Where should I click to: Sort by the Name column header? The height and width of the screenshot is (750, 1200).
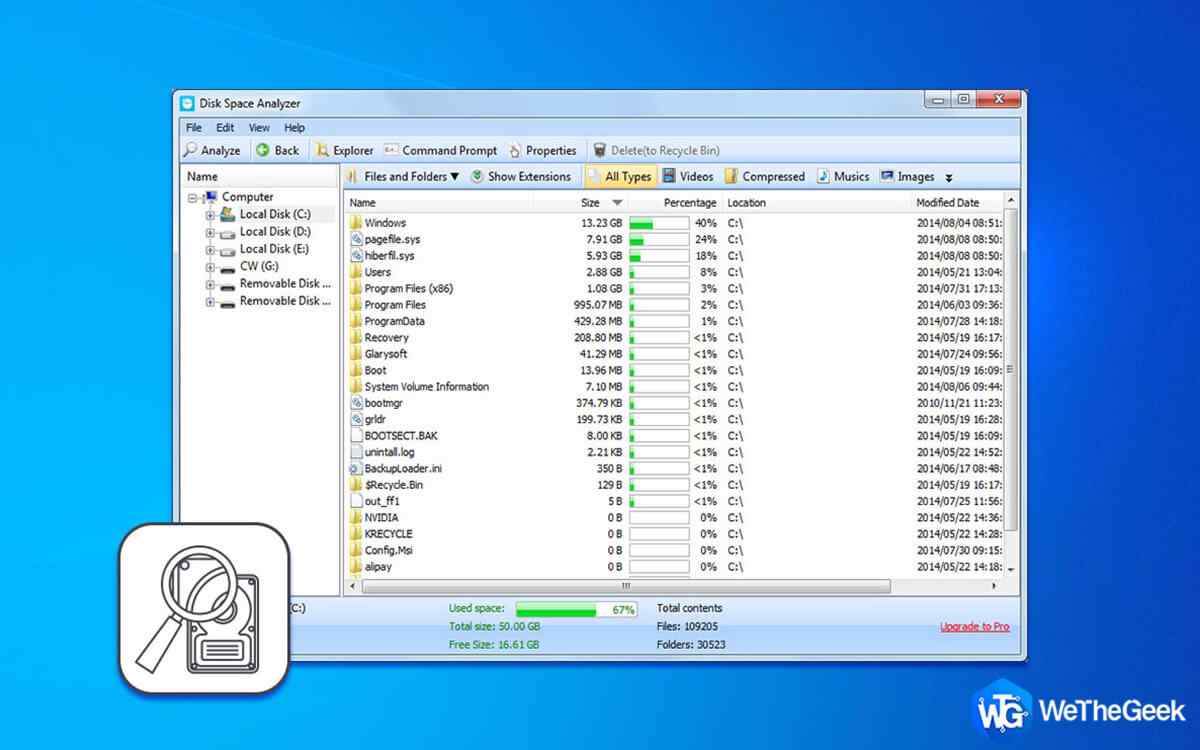pos(439,202)
